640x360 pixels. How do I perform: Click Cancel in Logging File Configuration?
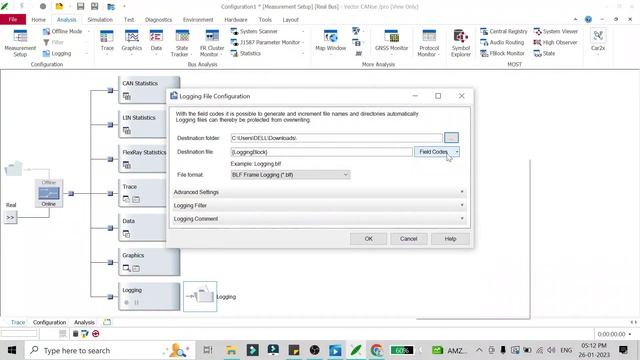409,239
